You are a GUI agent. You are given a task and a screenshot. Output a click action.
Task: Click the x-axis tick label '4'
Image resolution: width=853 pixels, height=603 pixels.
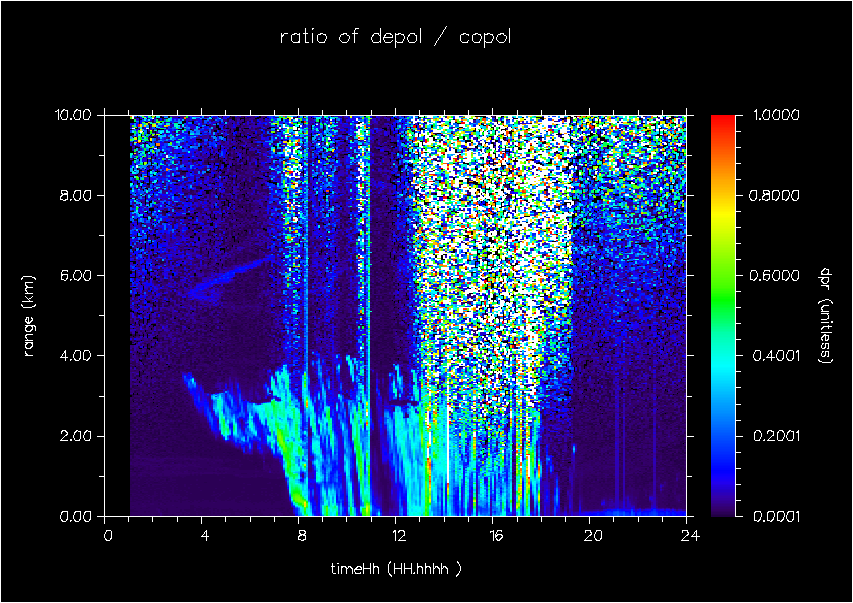(x=205, y=536)
